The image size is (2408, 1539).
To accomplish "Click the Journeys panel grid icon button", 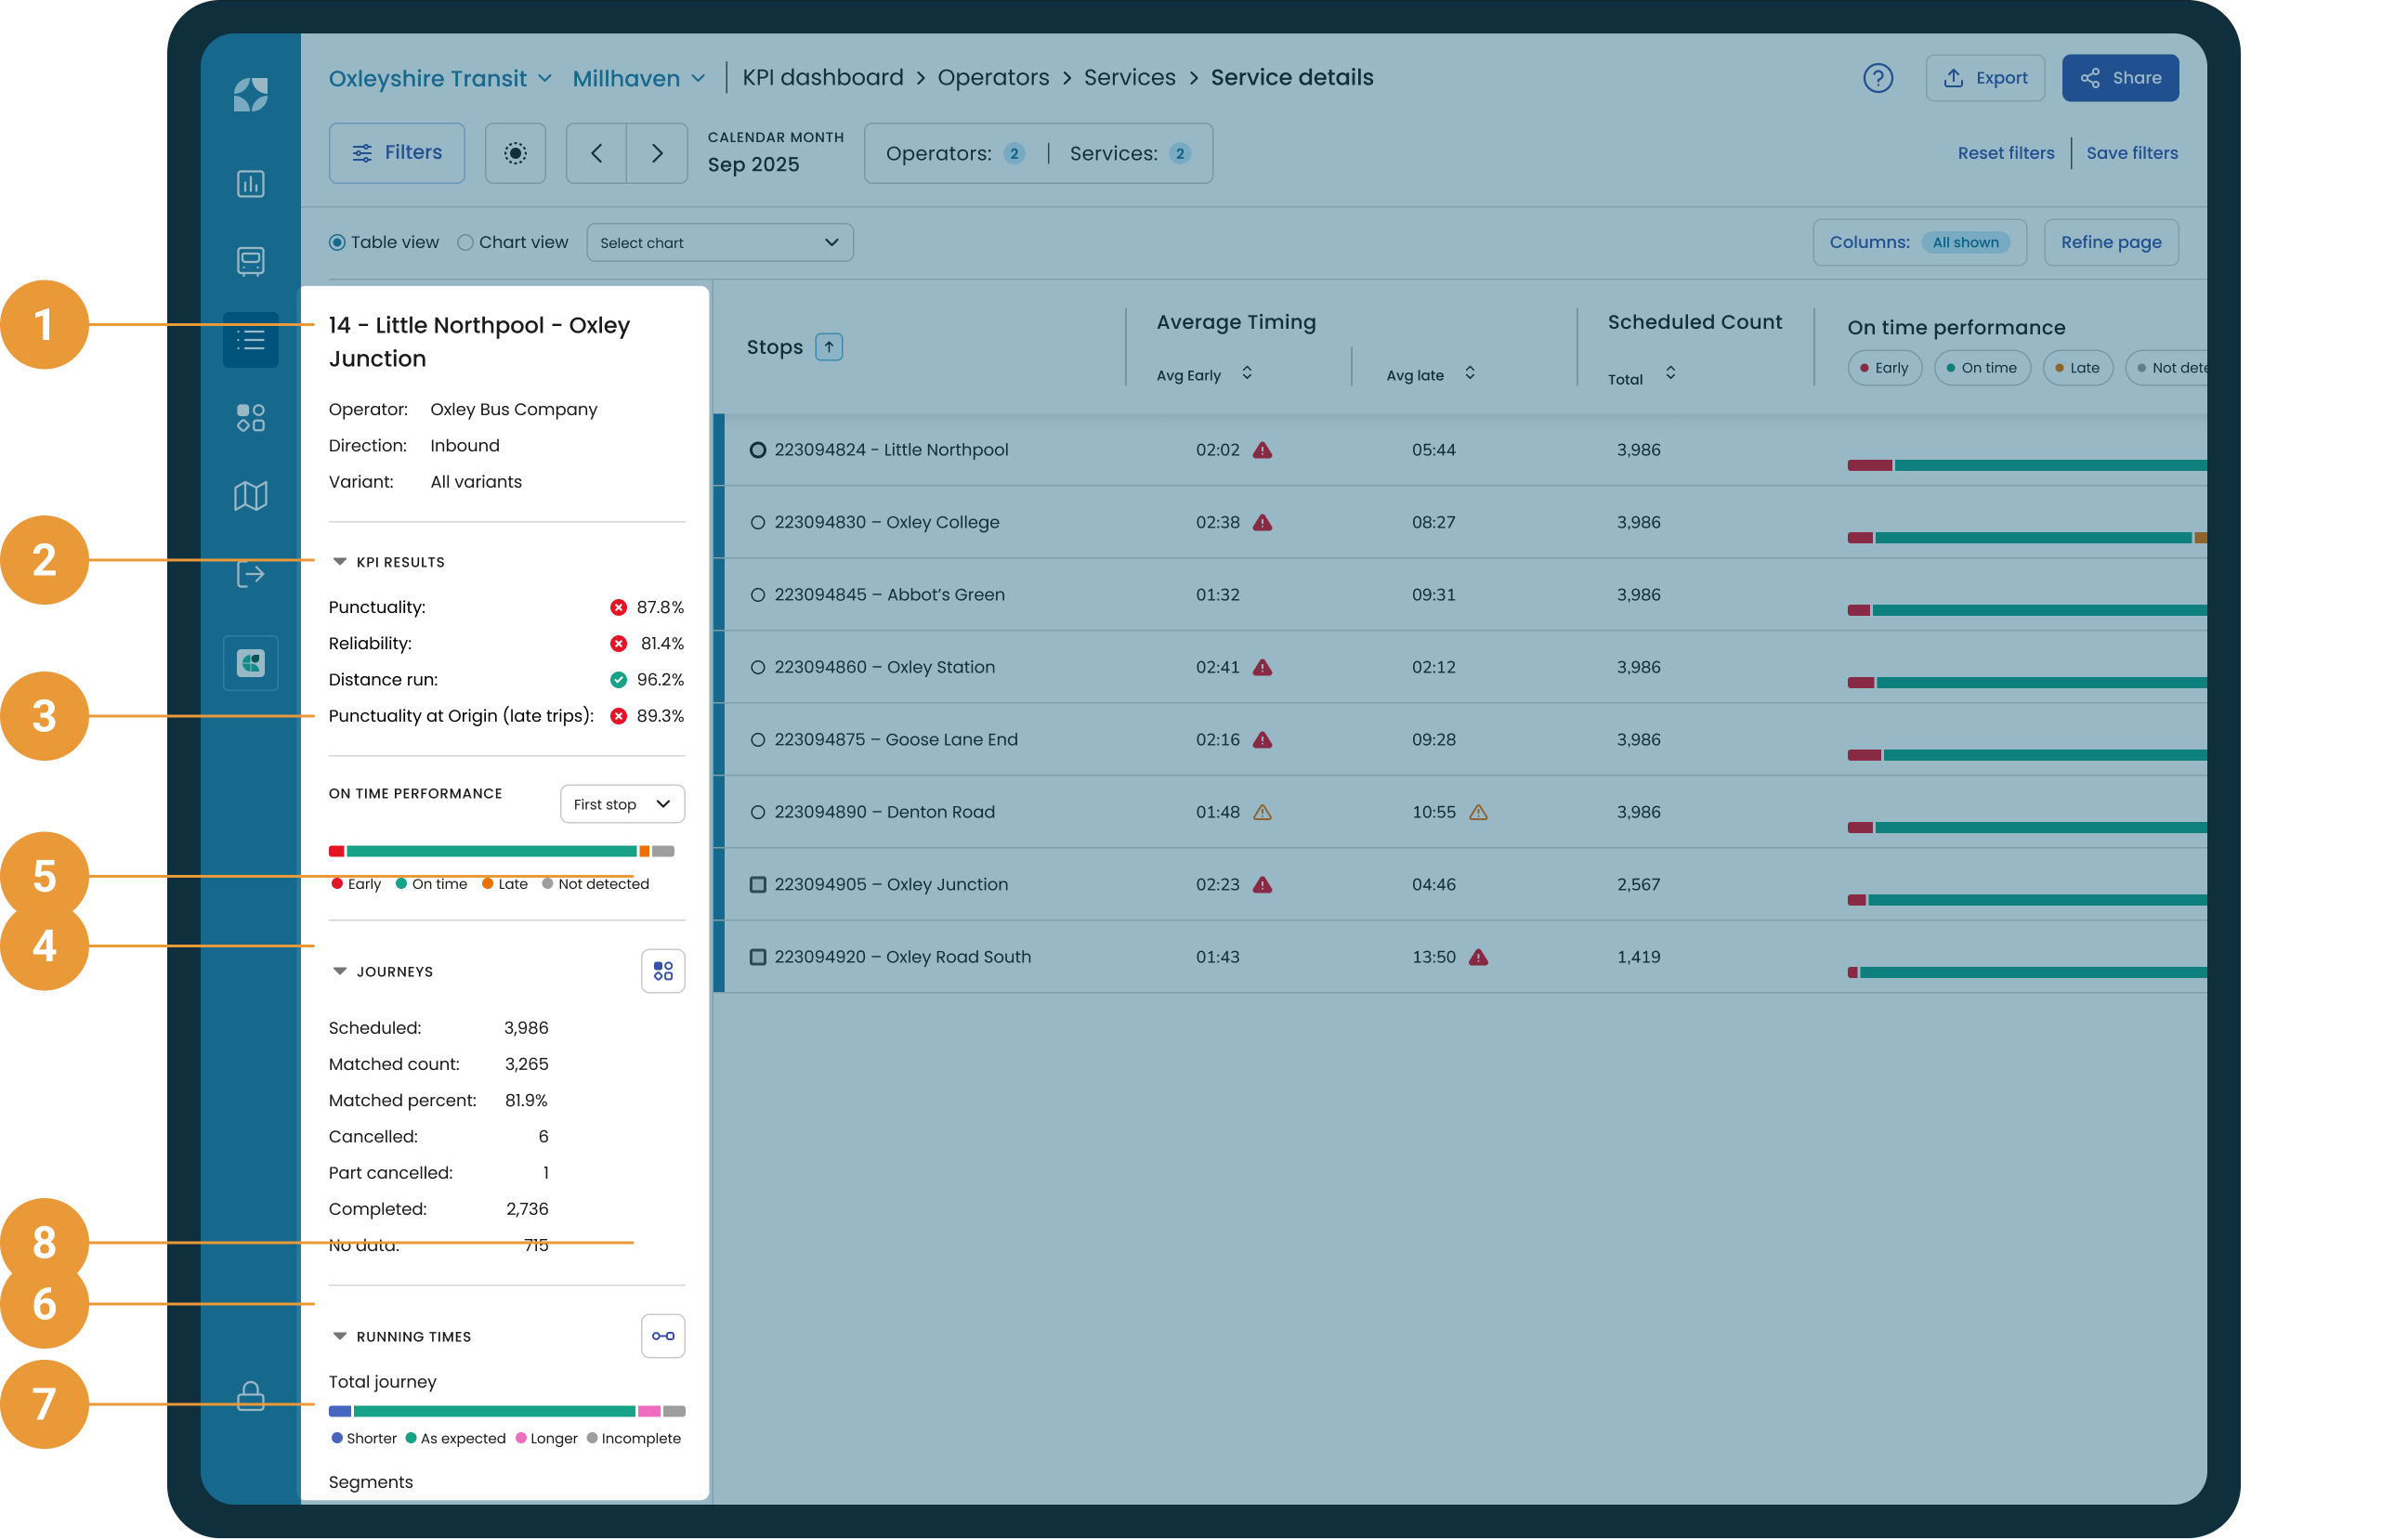I will (x=663, y=971).
